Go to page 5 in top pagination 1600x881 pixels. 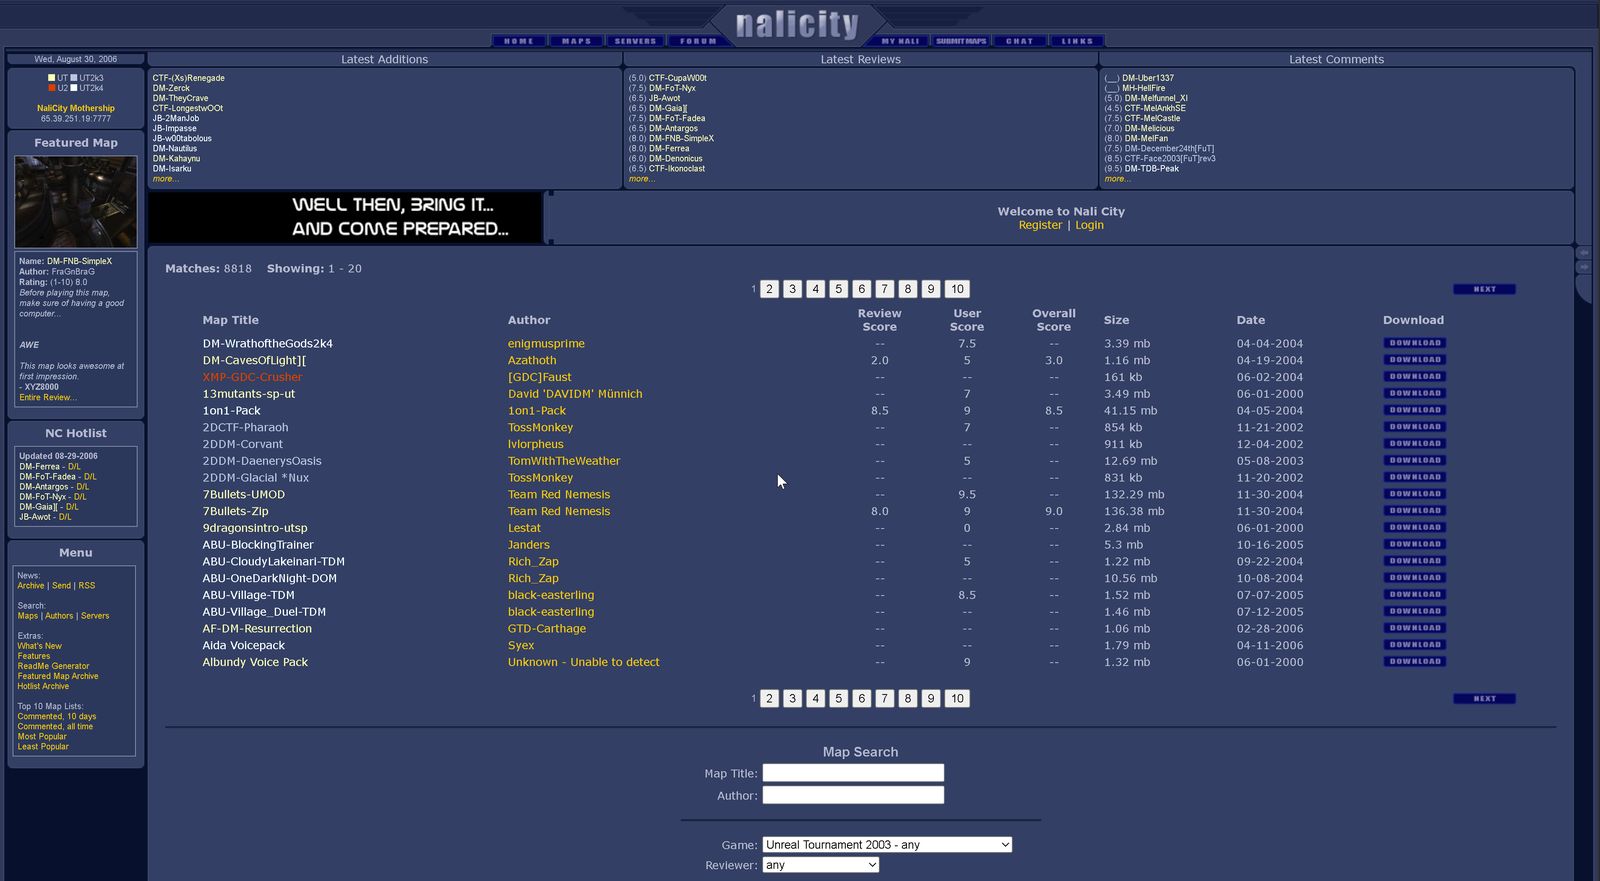(x=838, y=289)
